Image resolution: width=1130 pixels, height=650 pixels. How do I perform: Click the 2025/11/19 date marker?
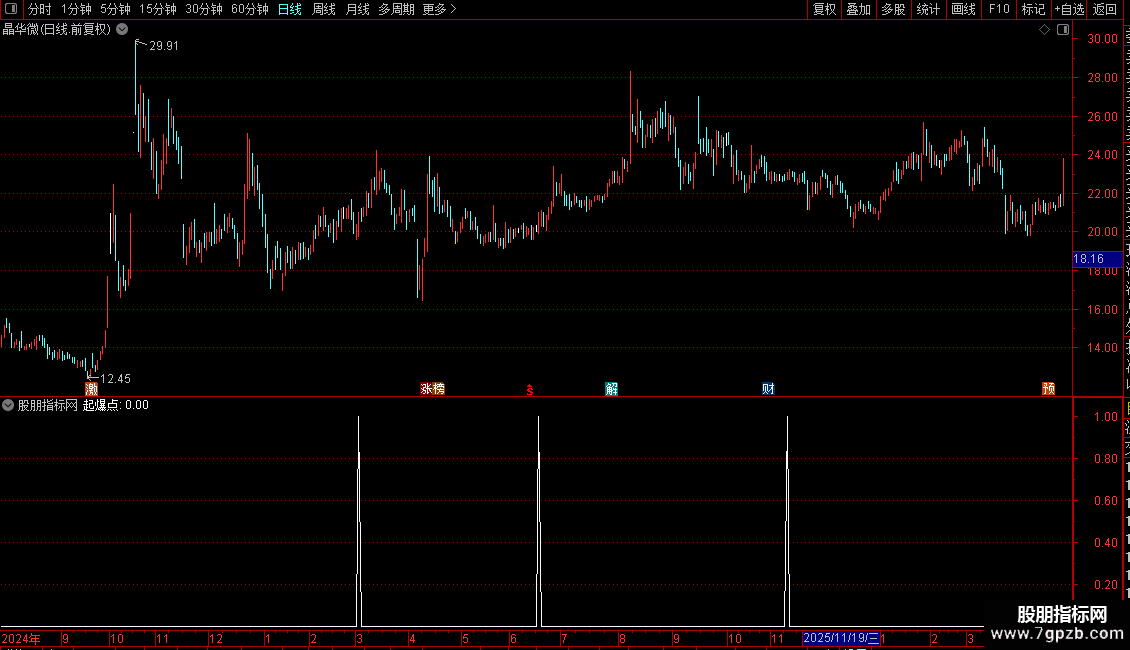tap(841, 638)
